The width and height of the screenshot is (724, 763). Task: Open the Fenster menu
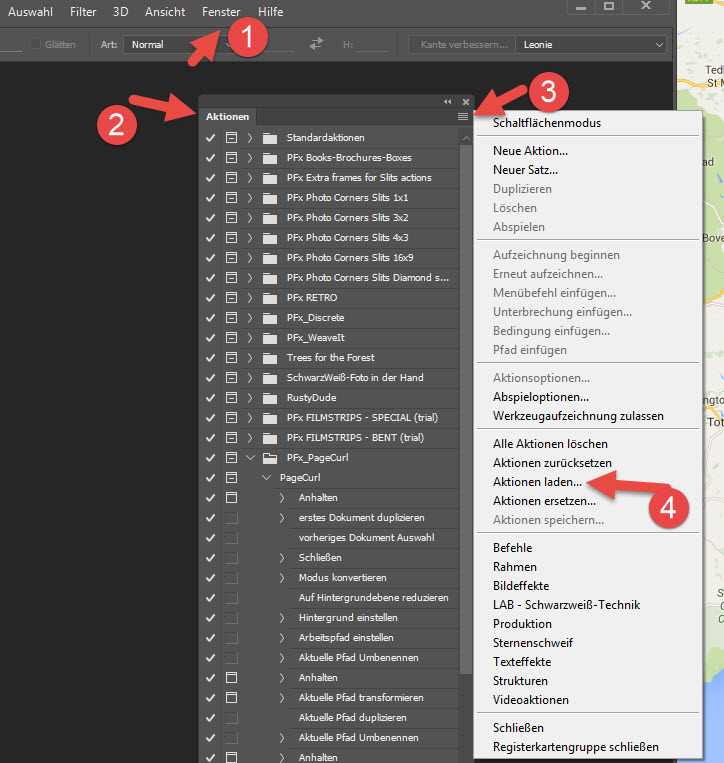coord(220,12)
